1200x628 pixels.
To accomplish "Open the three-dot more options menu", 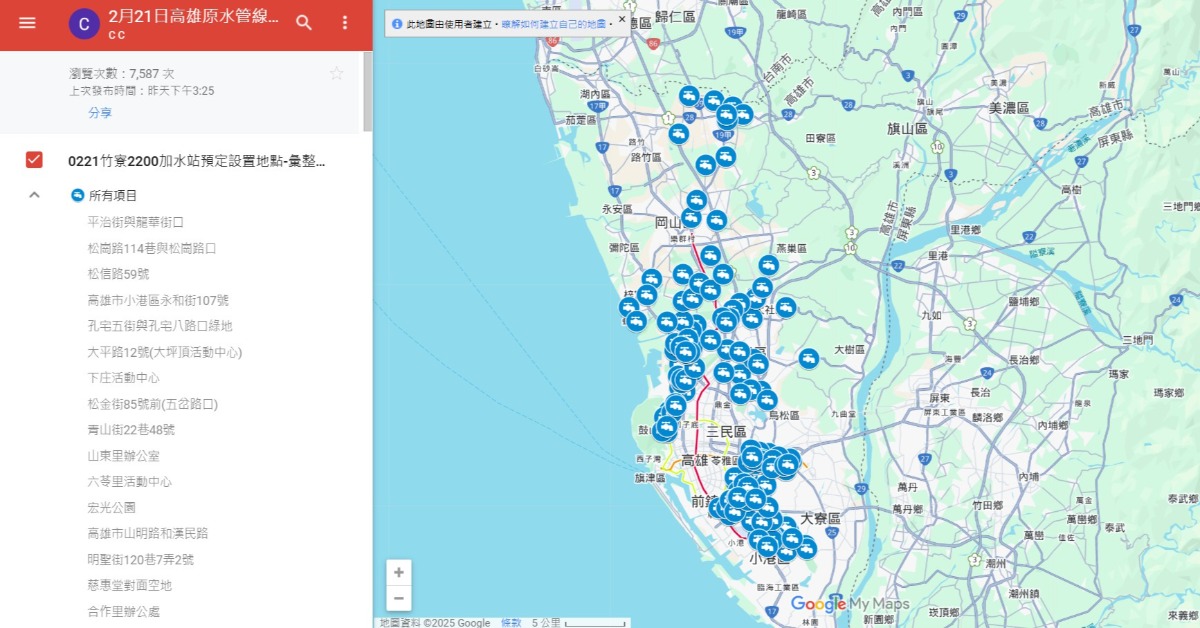I will pos(345,23).
